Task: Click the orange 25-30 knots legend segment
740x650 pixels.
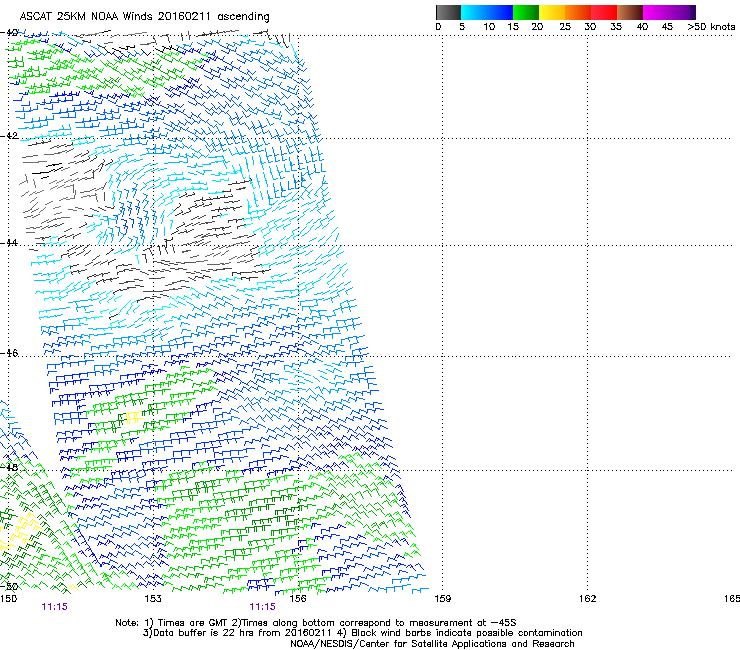Action: pyautogui.click(x=578, y=12)
